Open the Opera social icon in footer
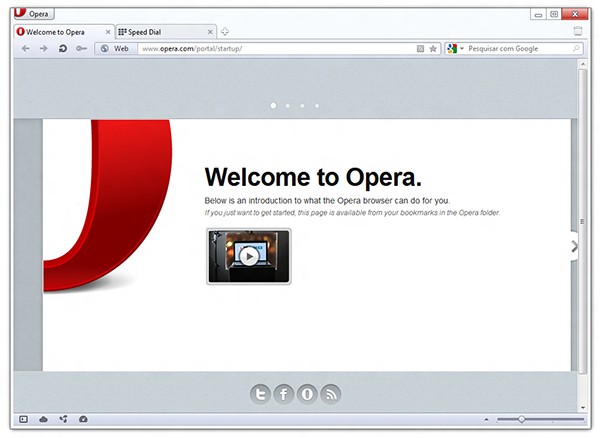Screen dimensions: 600x438 click(307, 394)
